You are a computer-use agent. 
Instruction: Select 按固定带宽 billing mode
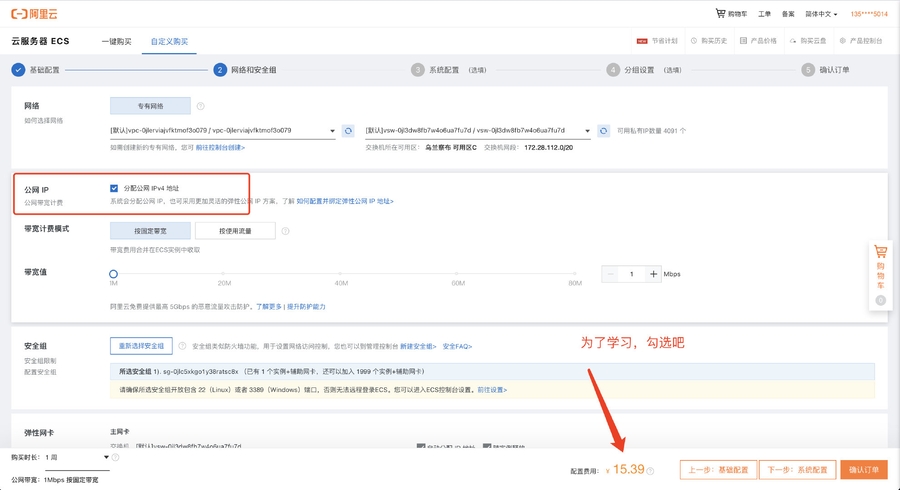150,231
